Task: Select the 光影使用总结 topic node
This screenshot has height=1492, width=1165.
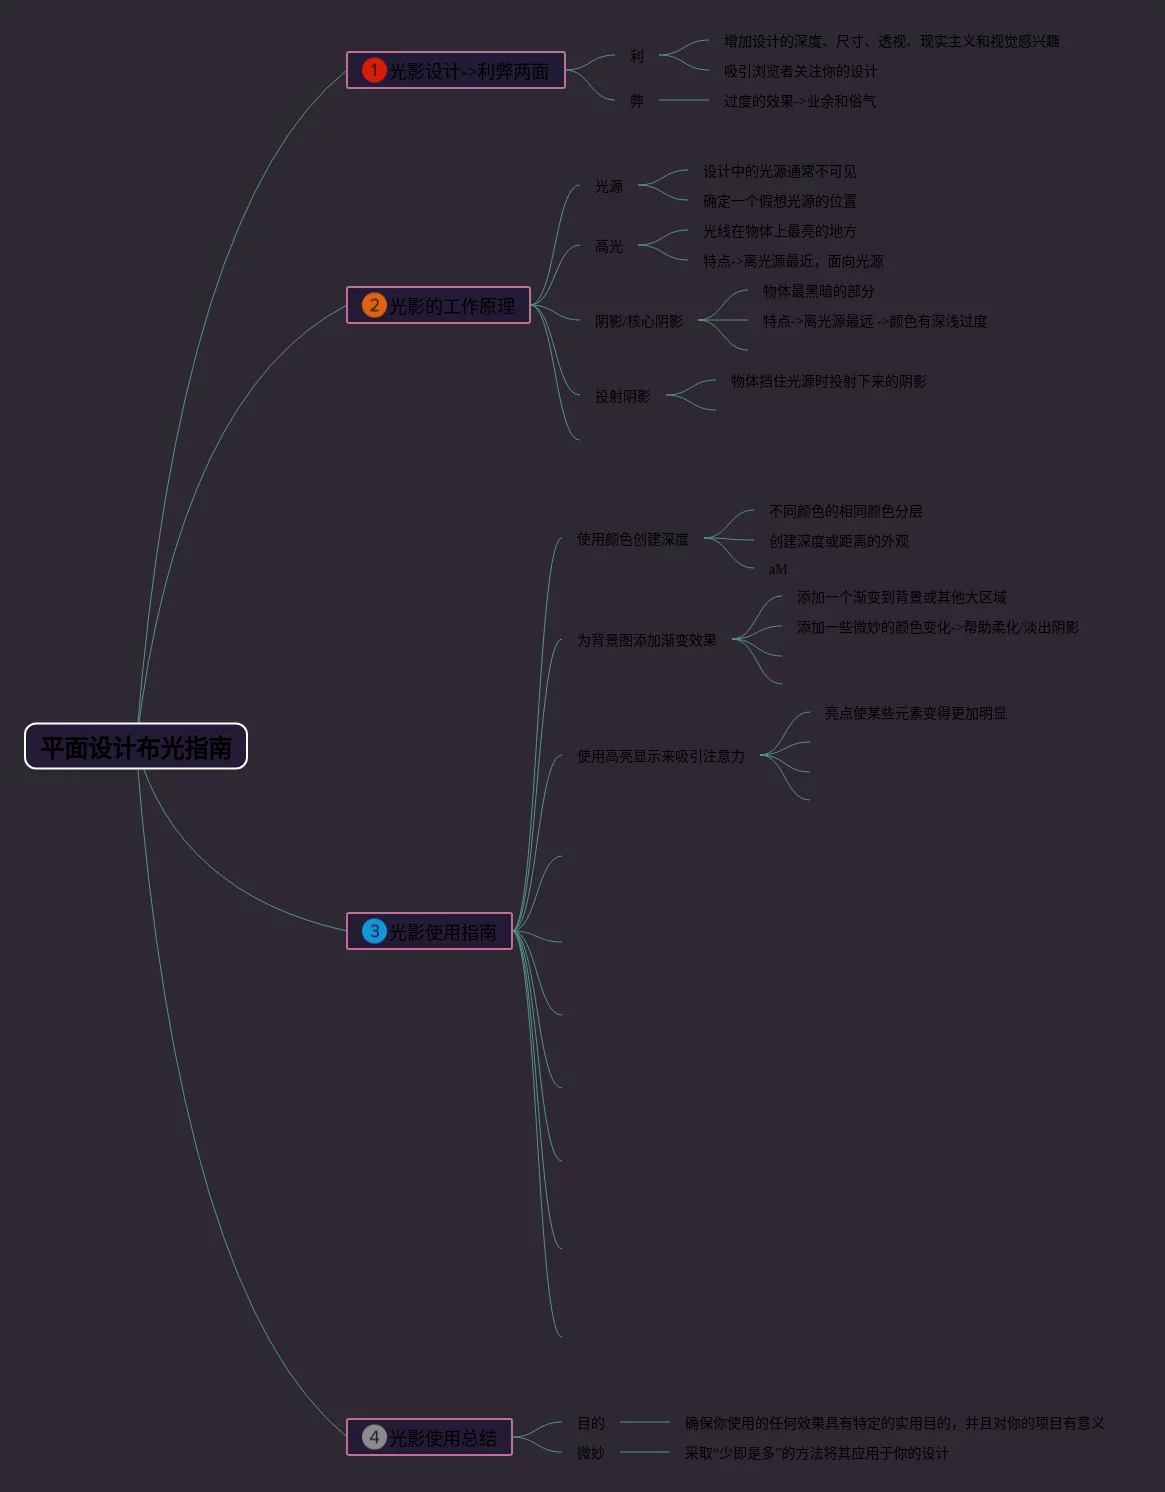Action: click(442, 1438)
